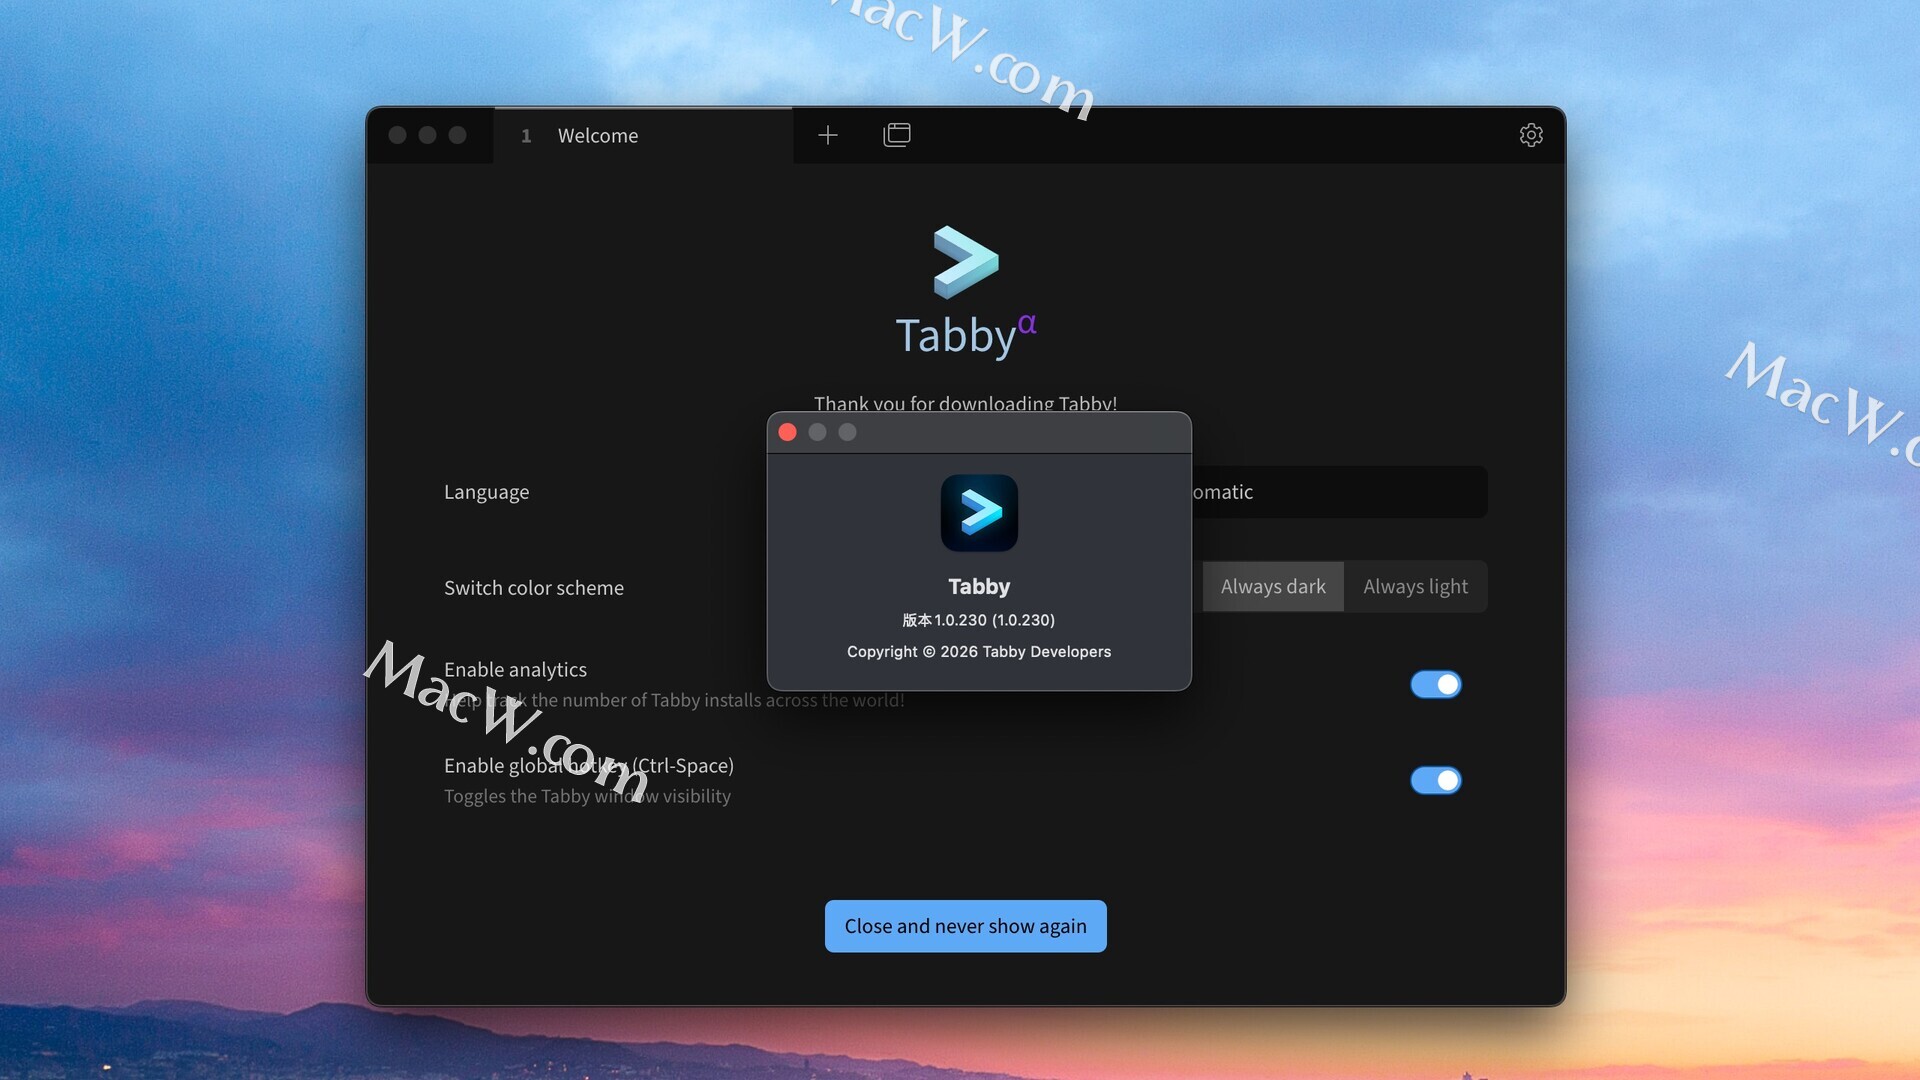This screenshot has height=1080, width=1920.
Task: Open the settings gear icon
Action: pos(1531,135)
